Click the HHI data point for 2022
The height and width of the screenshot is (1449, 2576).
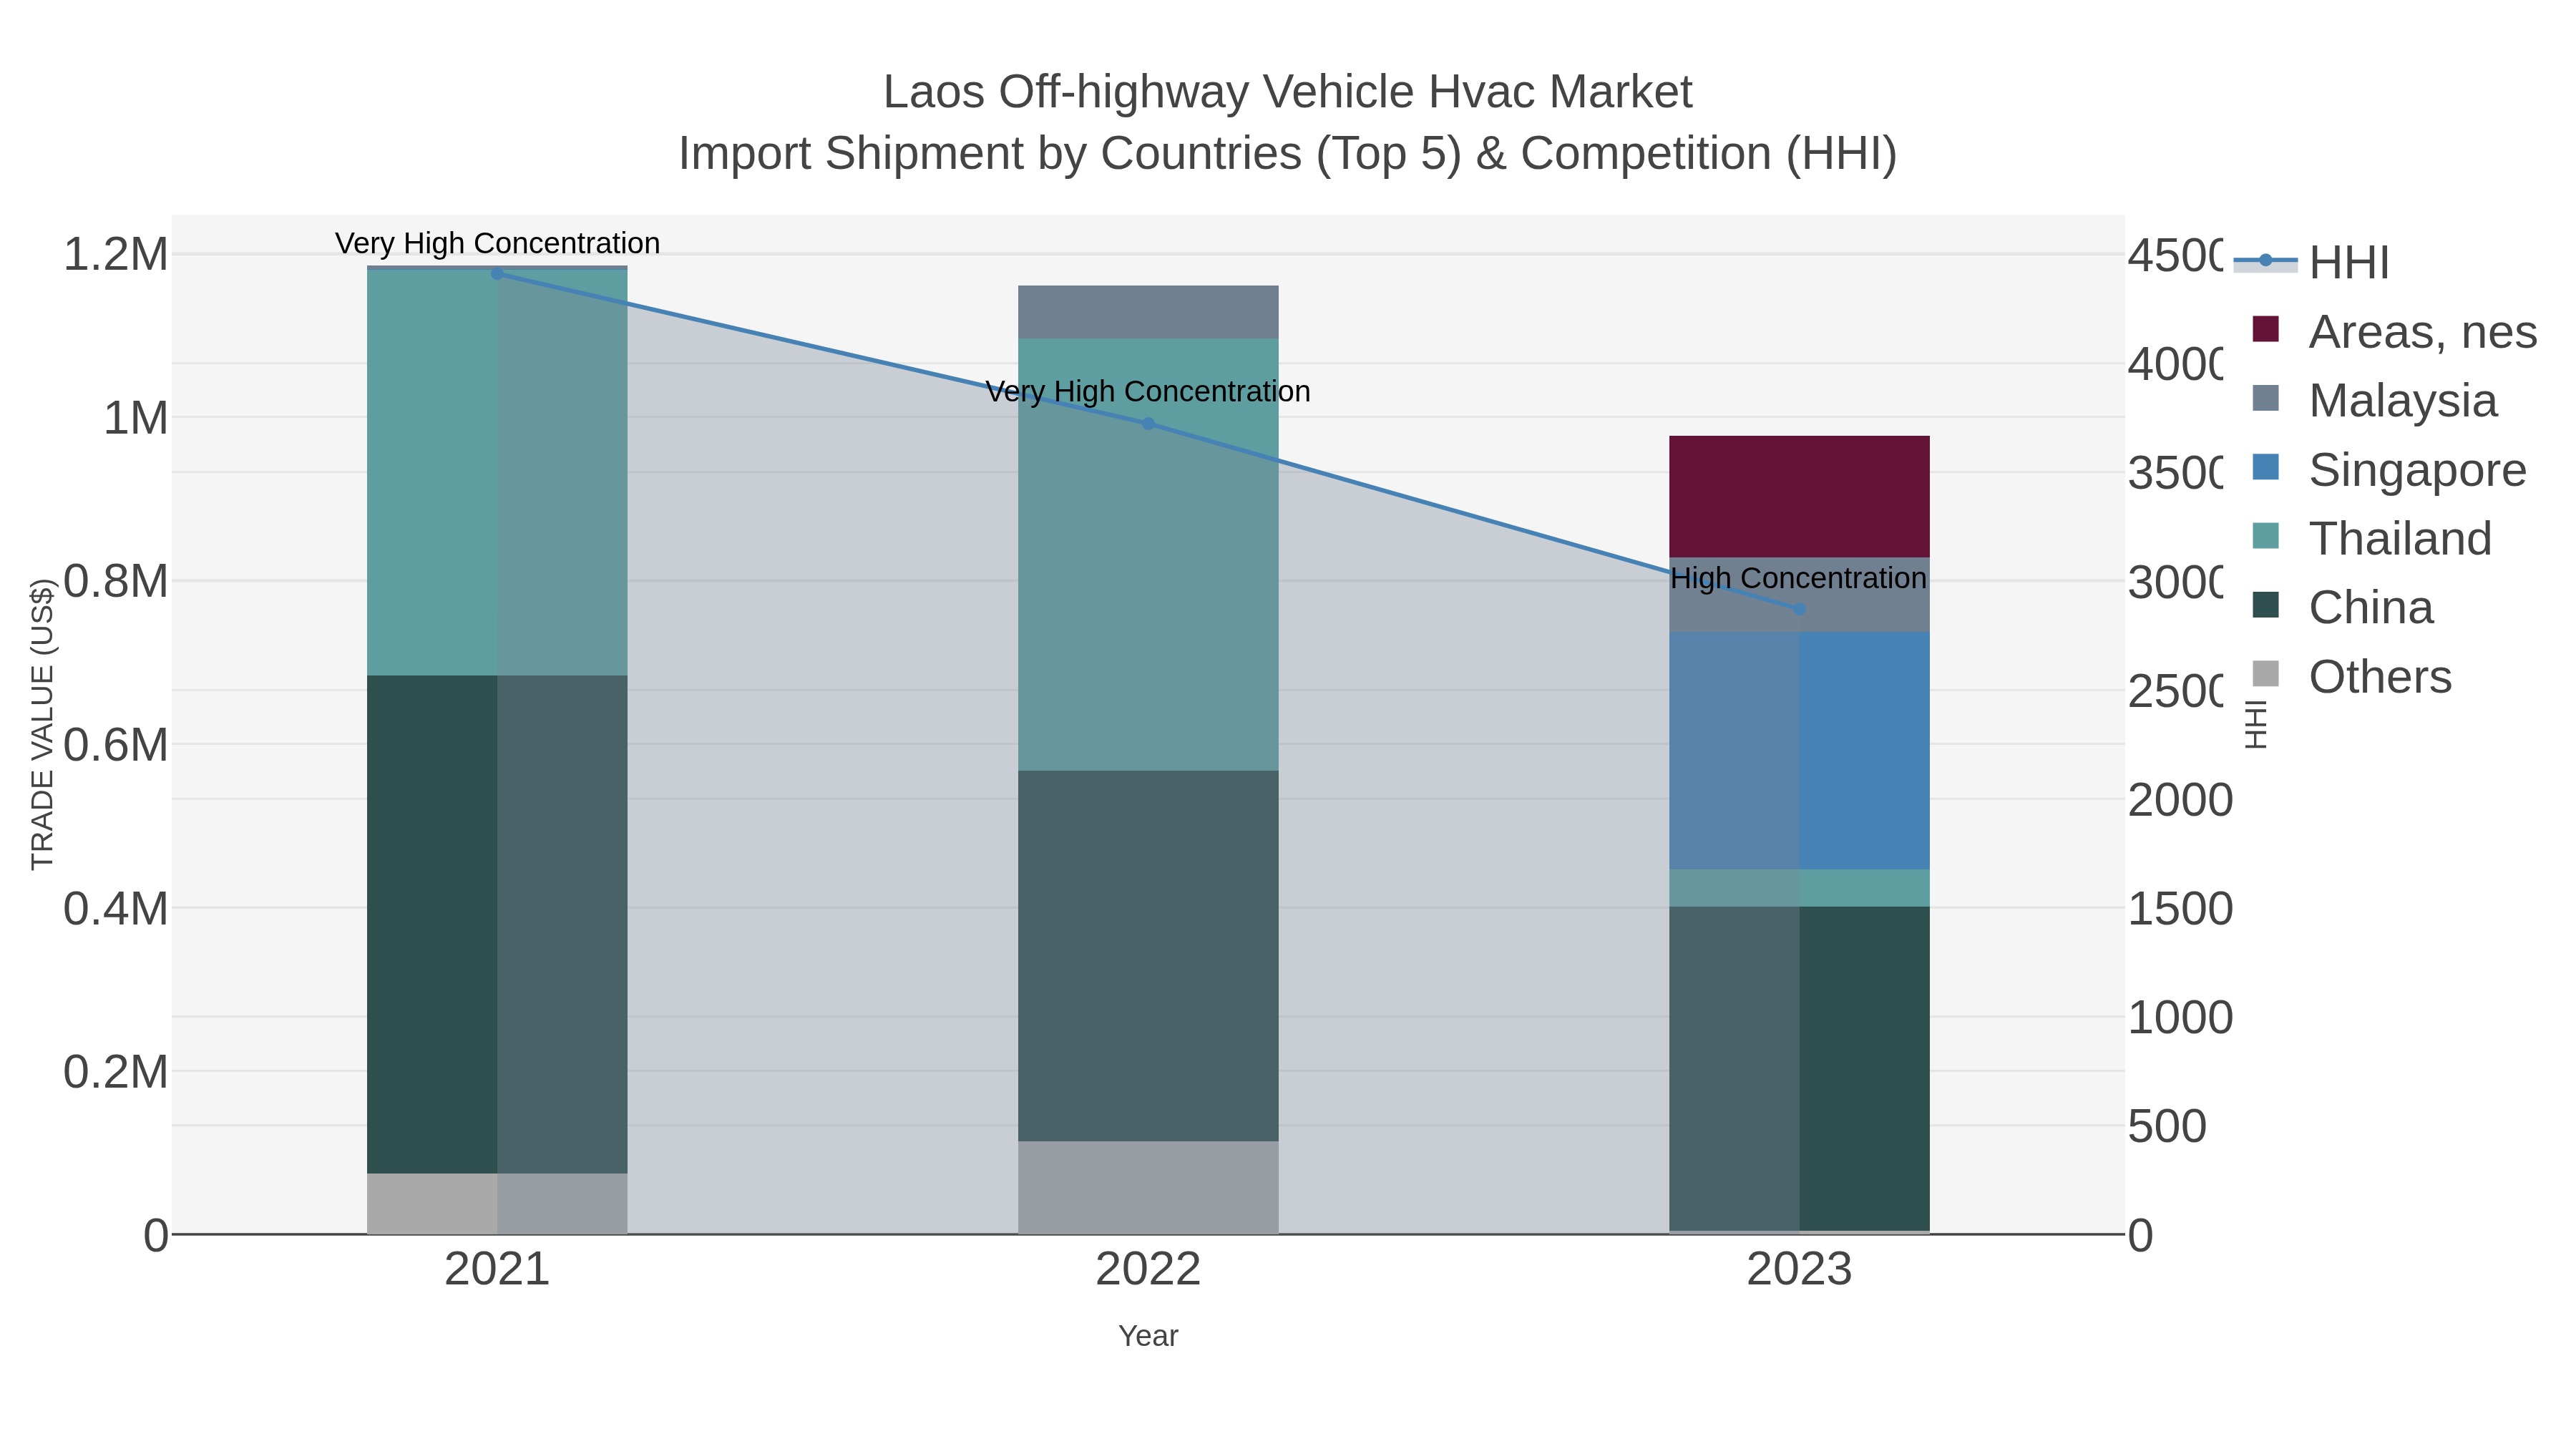(x=1148, y=424)
